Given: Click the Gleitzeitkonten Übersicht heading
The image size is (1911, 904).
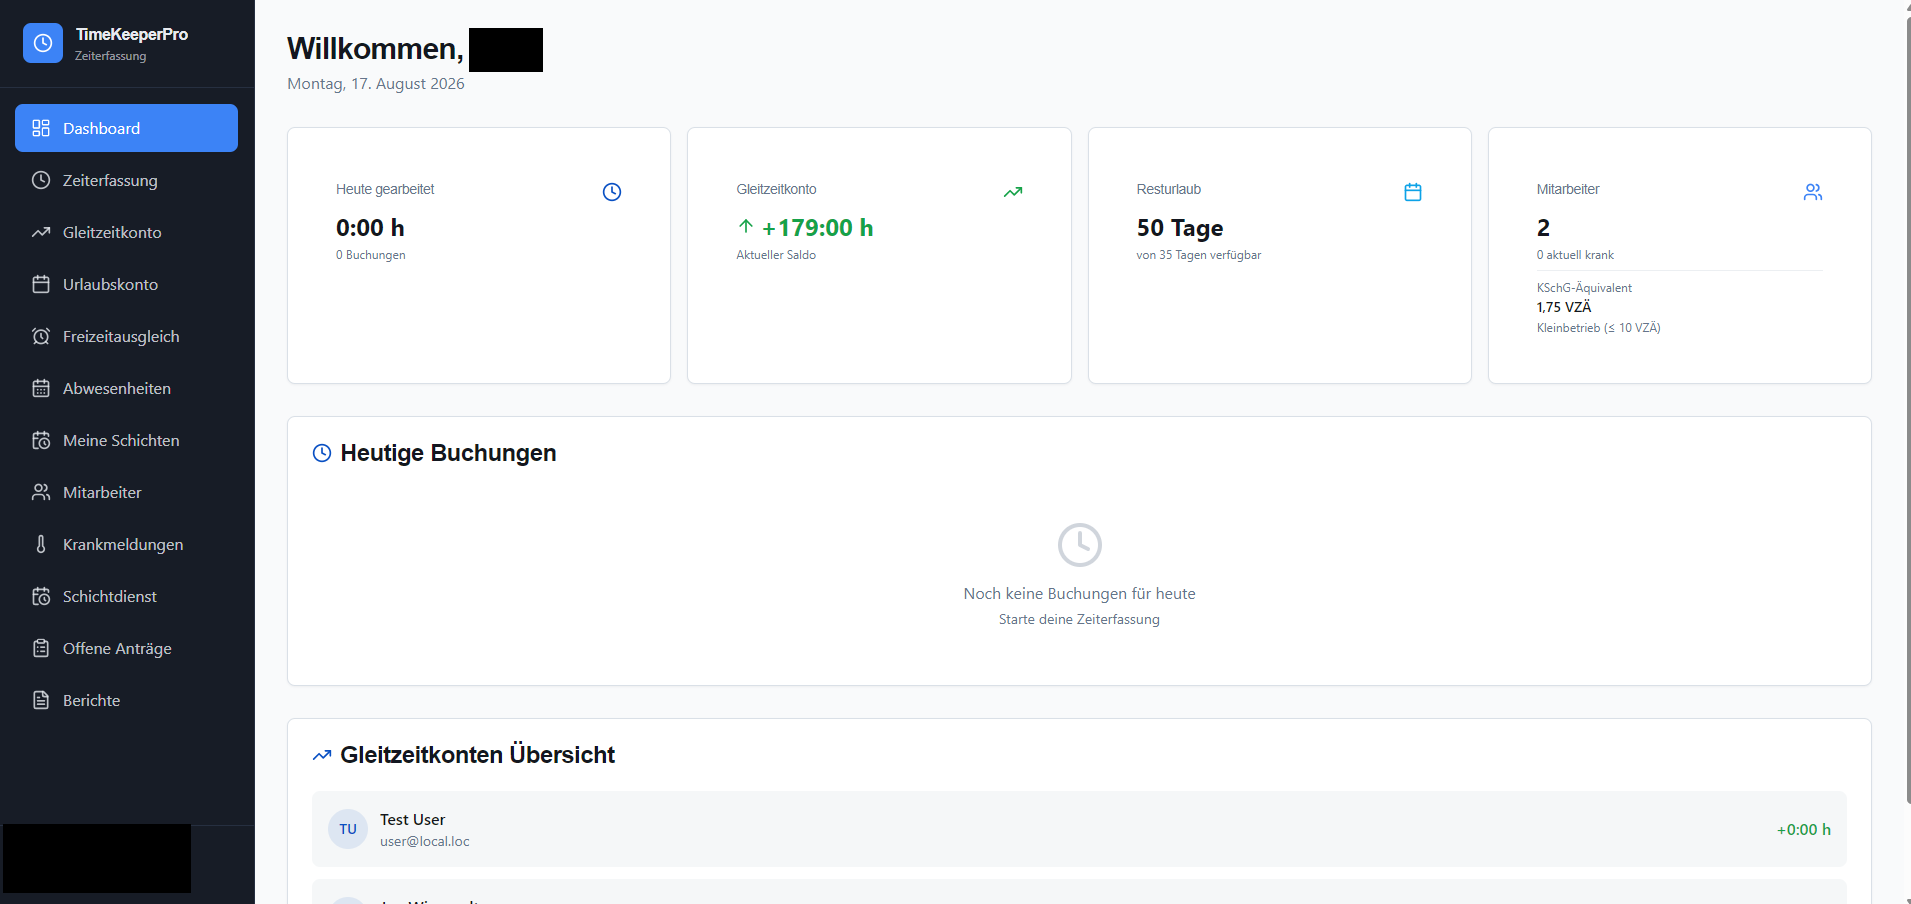Looking at the screenshot, I should point(477,755).
